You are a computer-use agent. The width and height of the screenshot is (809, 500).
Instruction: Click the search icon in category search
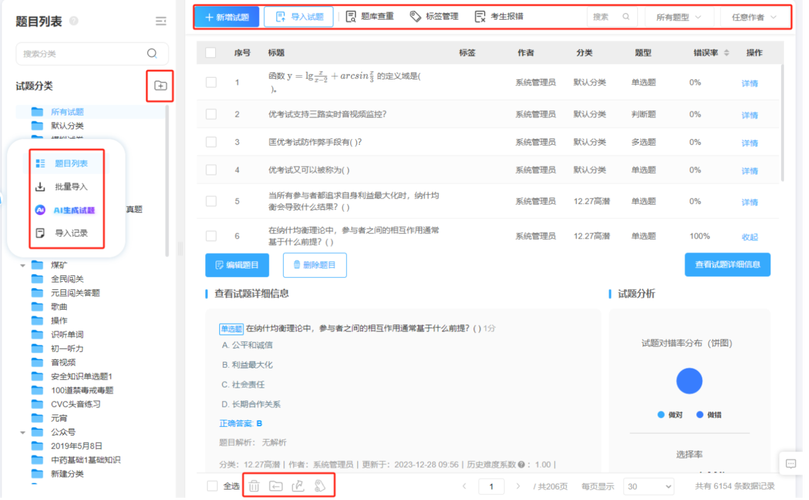152,54
